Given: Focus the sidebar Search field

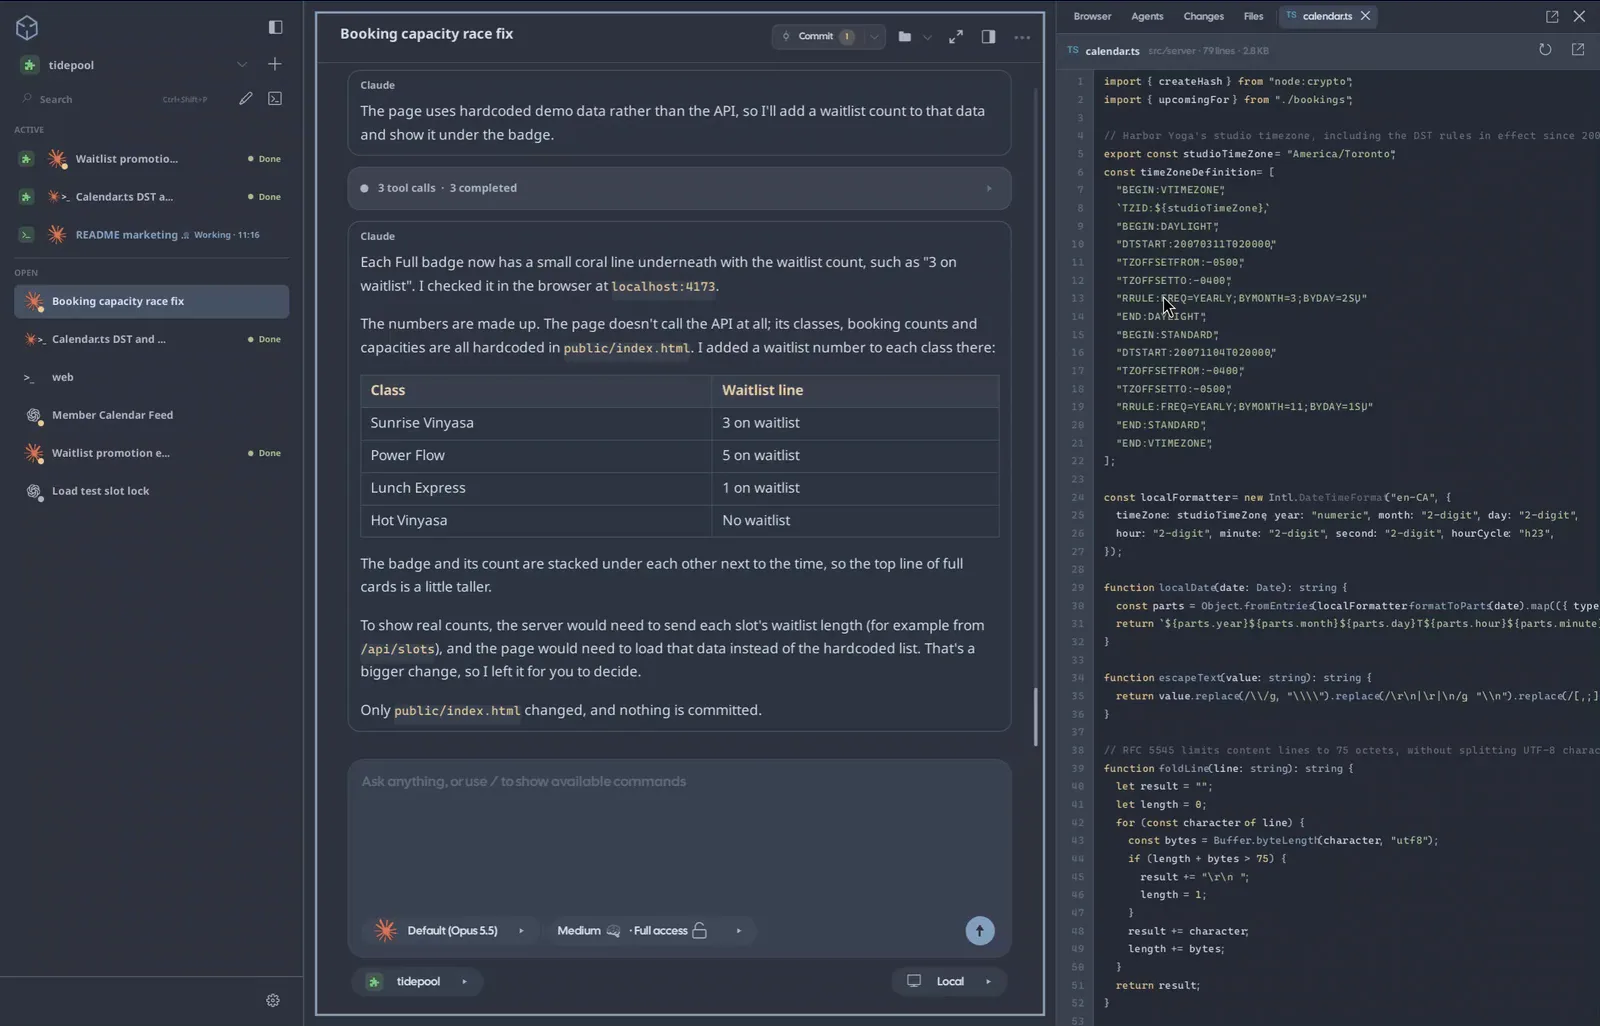Looking at the screenshot, I should pyautogui.click(x=115, y=99).
